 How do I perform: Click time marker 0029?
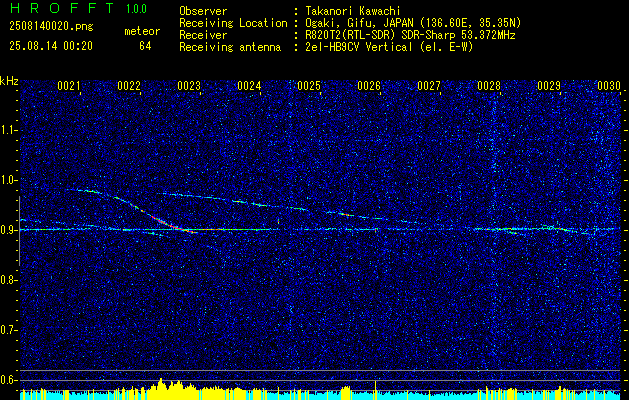click(x=549, y=86)
